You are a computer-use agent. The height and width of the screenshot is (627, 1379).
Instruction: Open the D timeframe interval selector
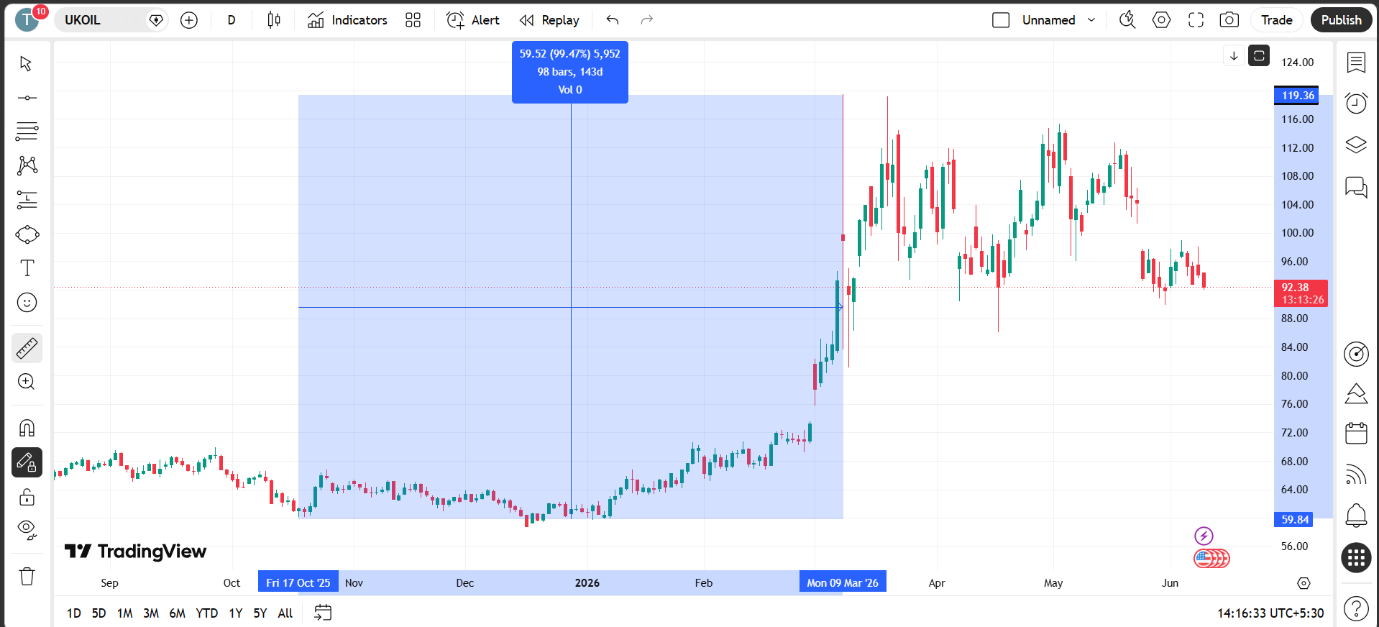[231, 20]
